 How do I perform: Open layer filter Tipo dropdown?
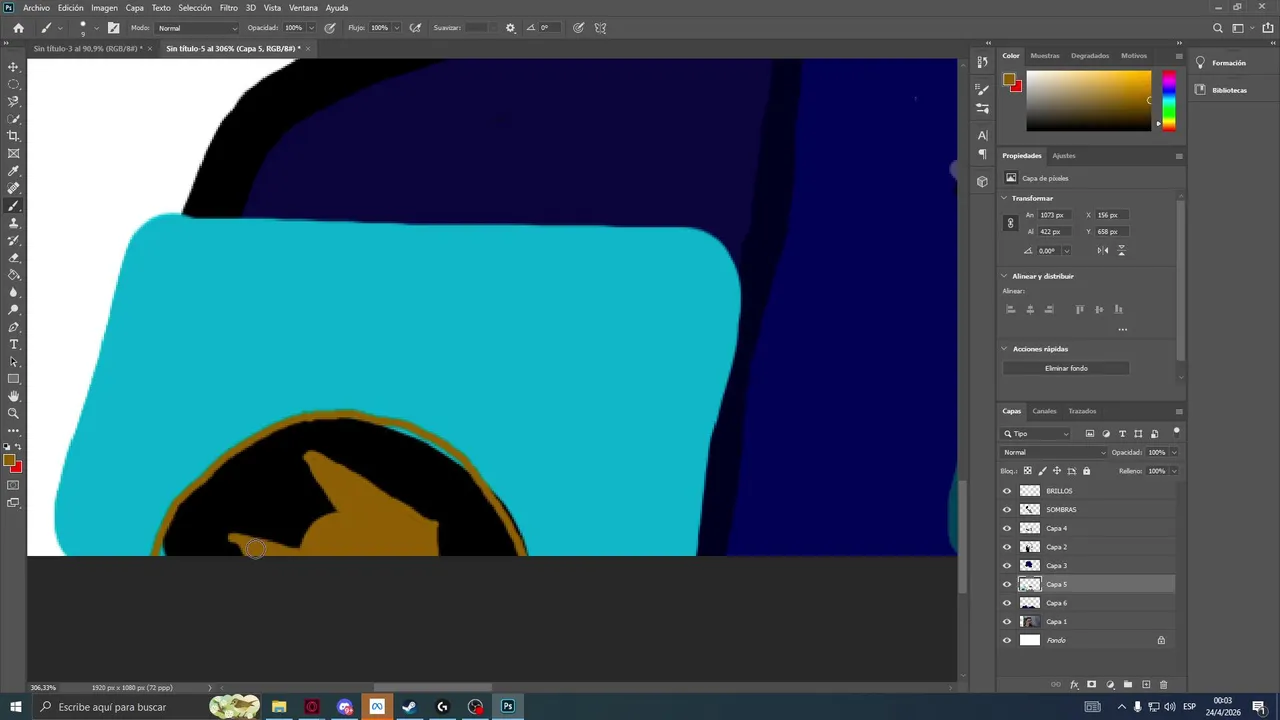tap(1037, 434)
